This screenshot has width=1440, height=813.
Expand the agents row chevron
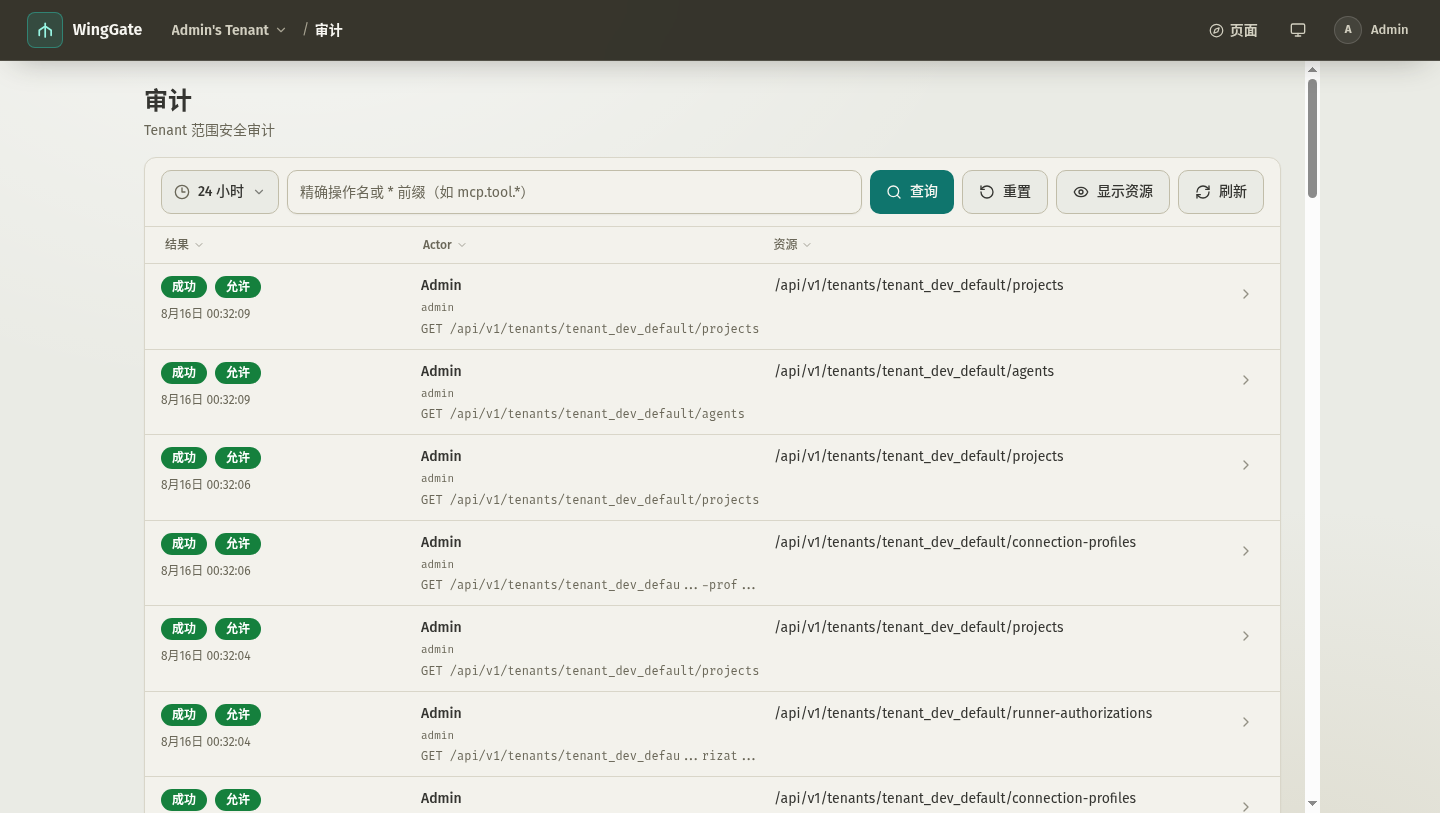(x=1246, y=380)
